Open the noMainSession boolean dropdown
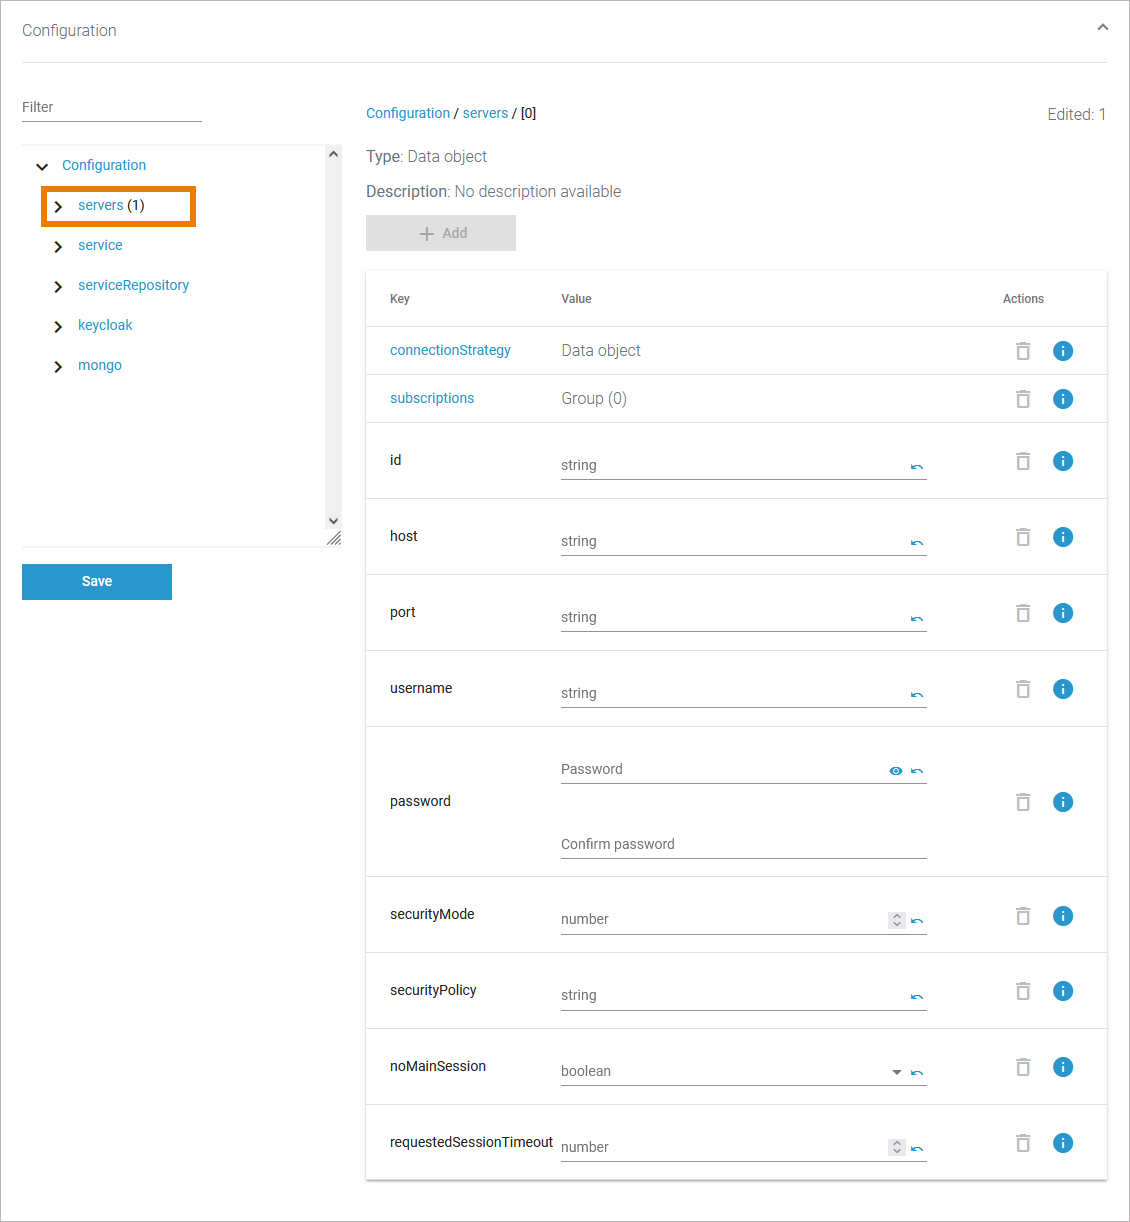The height and width of the screenshot is (1222, 1130). pos(896,1072)
